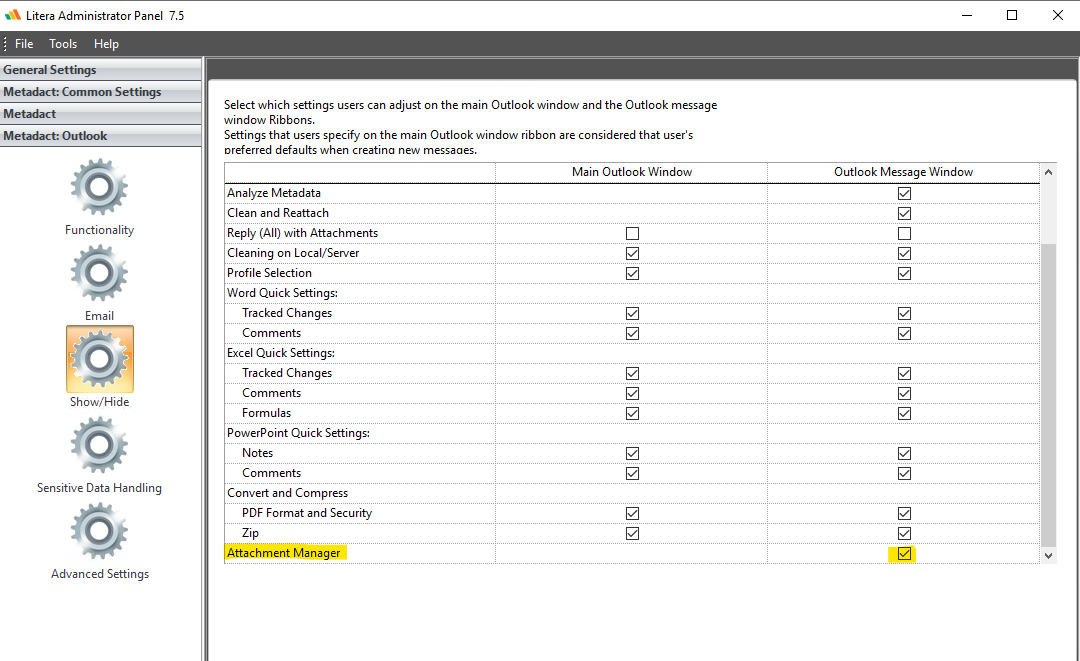Image resolution: width=1080 pixels, height=661 pixels.
Task: Open the Tools menu
Action: point(63,43)
